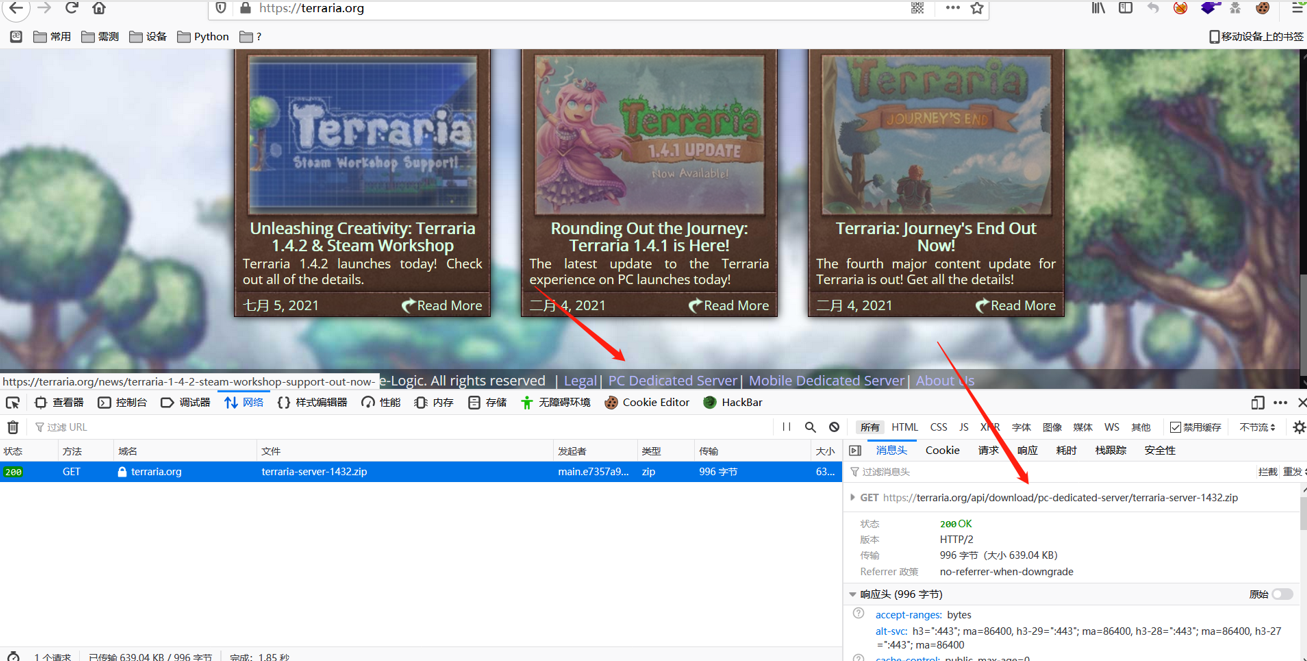Open the 需测 bookmarks folder
Image resolution: width=1307 pixels, height=661 pixels.
click(x=100, y=37)
